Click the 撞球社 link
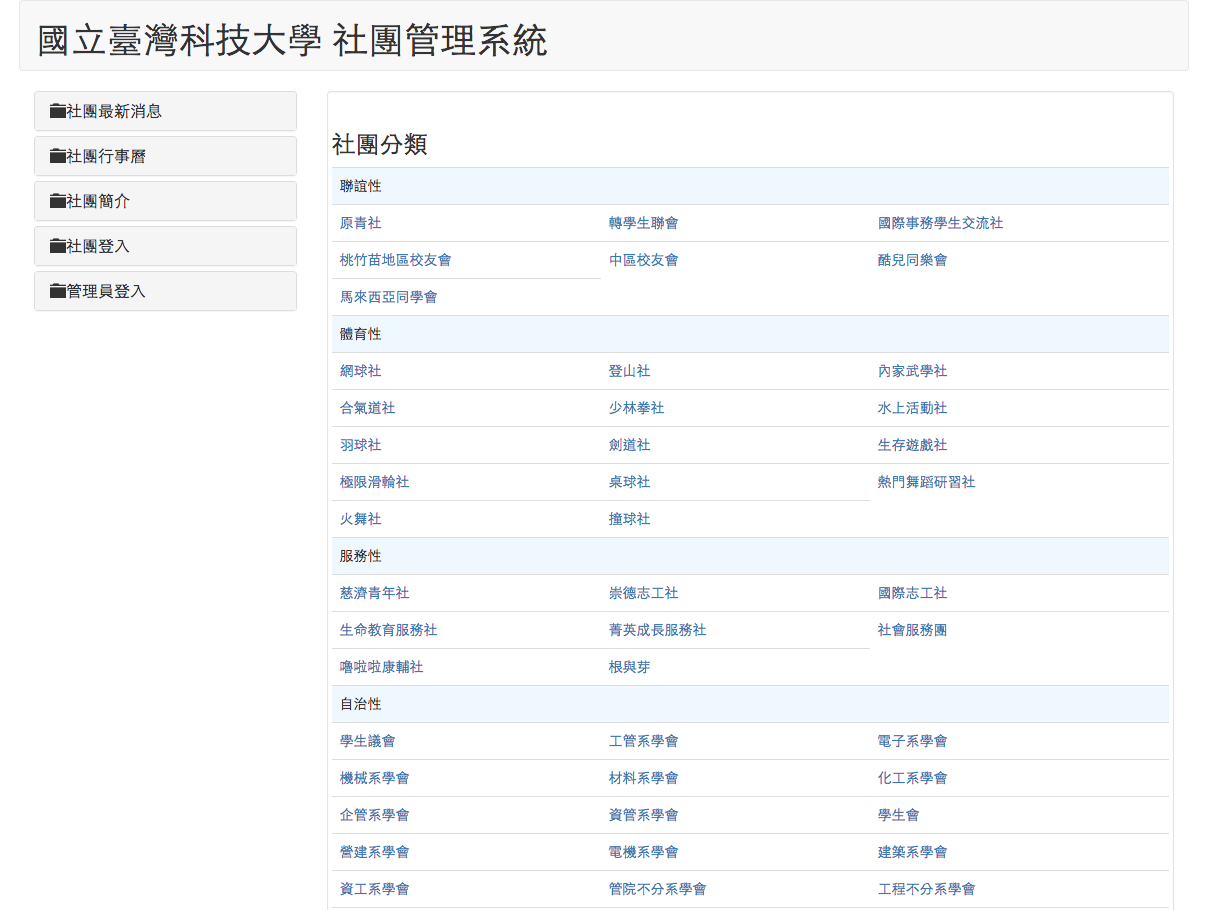Screen dimensions: 1227x910 (x=629, y=519)
